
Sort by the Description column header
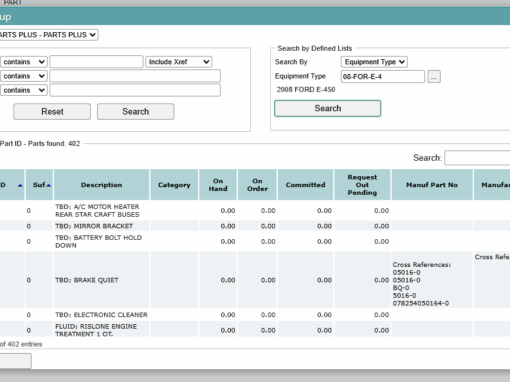(x=102, y=185)
